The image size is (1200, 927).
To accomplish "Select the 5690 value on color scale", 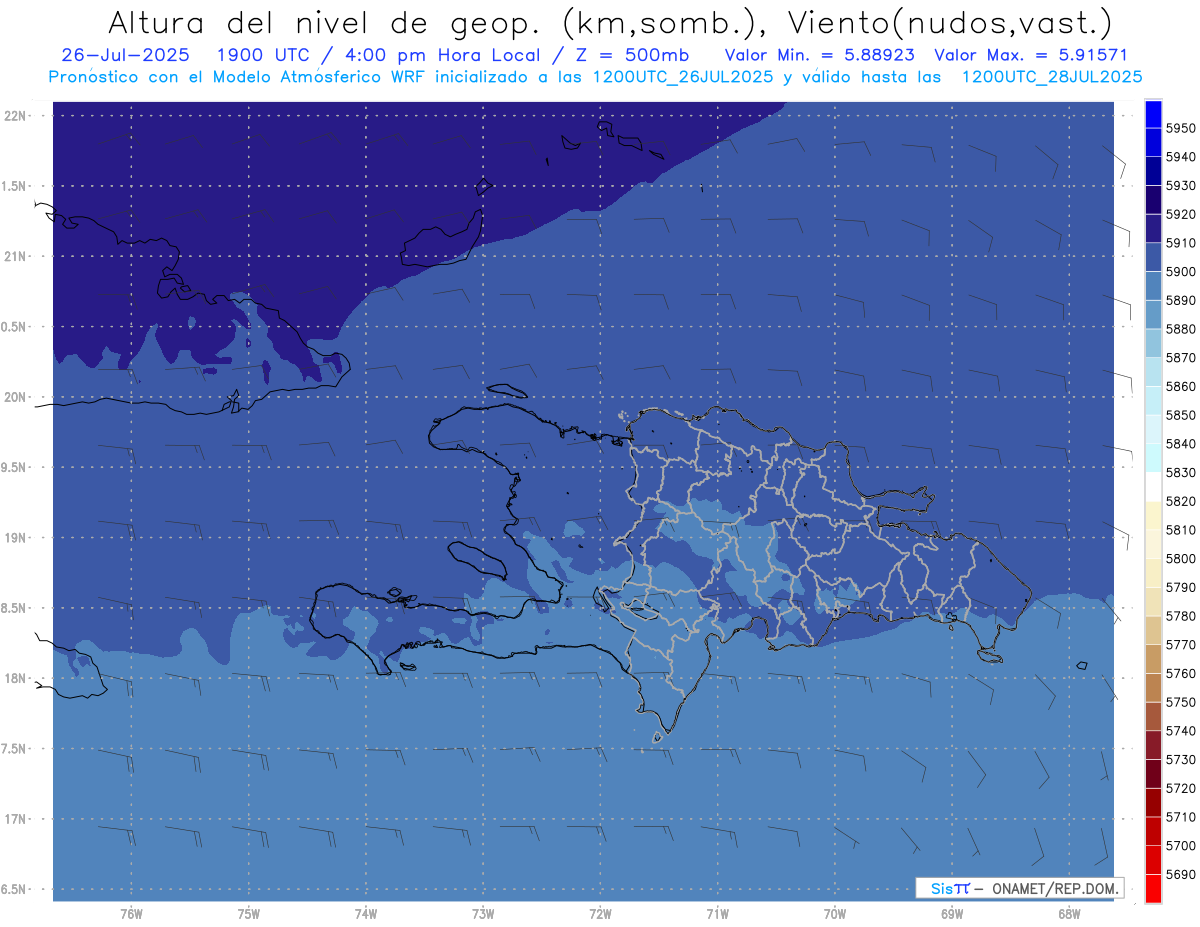I will tap(1180, 874).
